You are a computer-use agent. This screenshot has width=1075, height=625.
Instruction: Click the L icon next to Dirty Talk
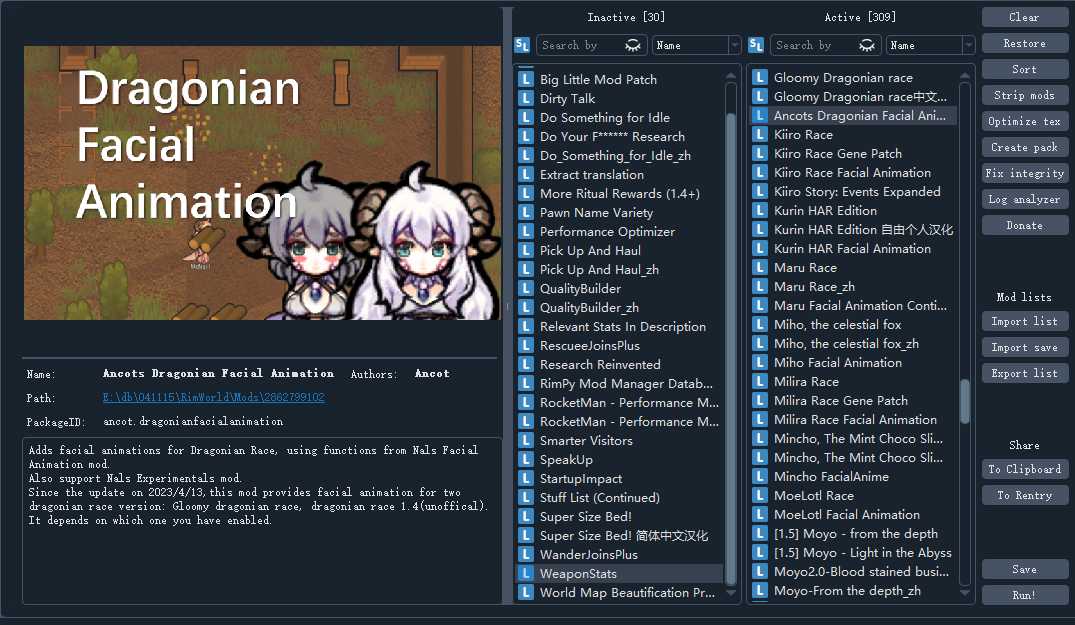[526, 98]
